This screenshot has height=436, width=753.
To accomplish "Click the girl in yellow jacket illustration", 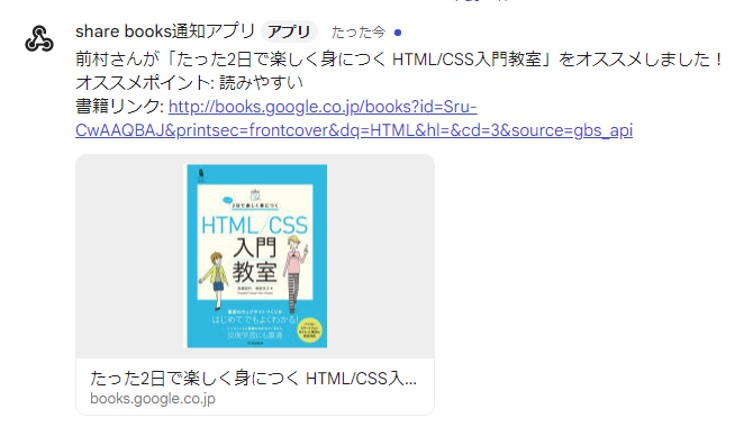I will pos(215,280).
